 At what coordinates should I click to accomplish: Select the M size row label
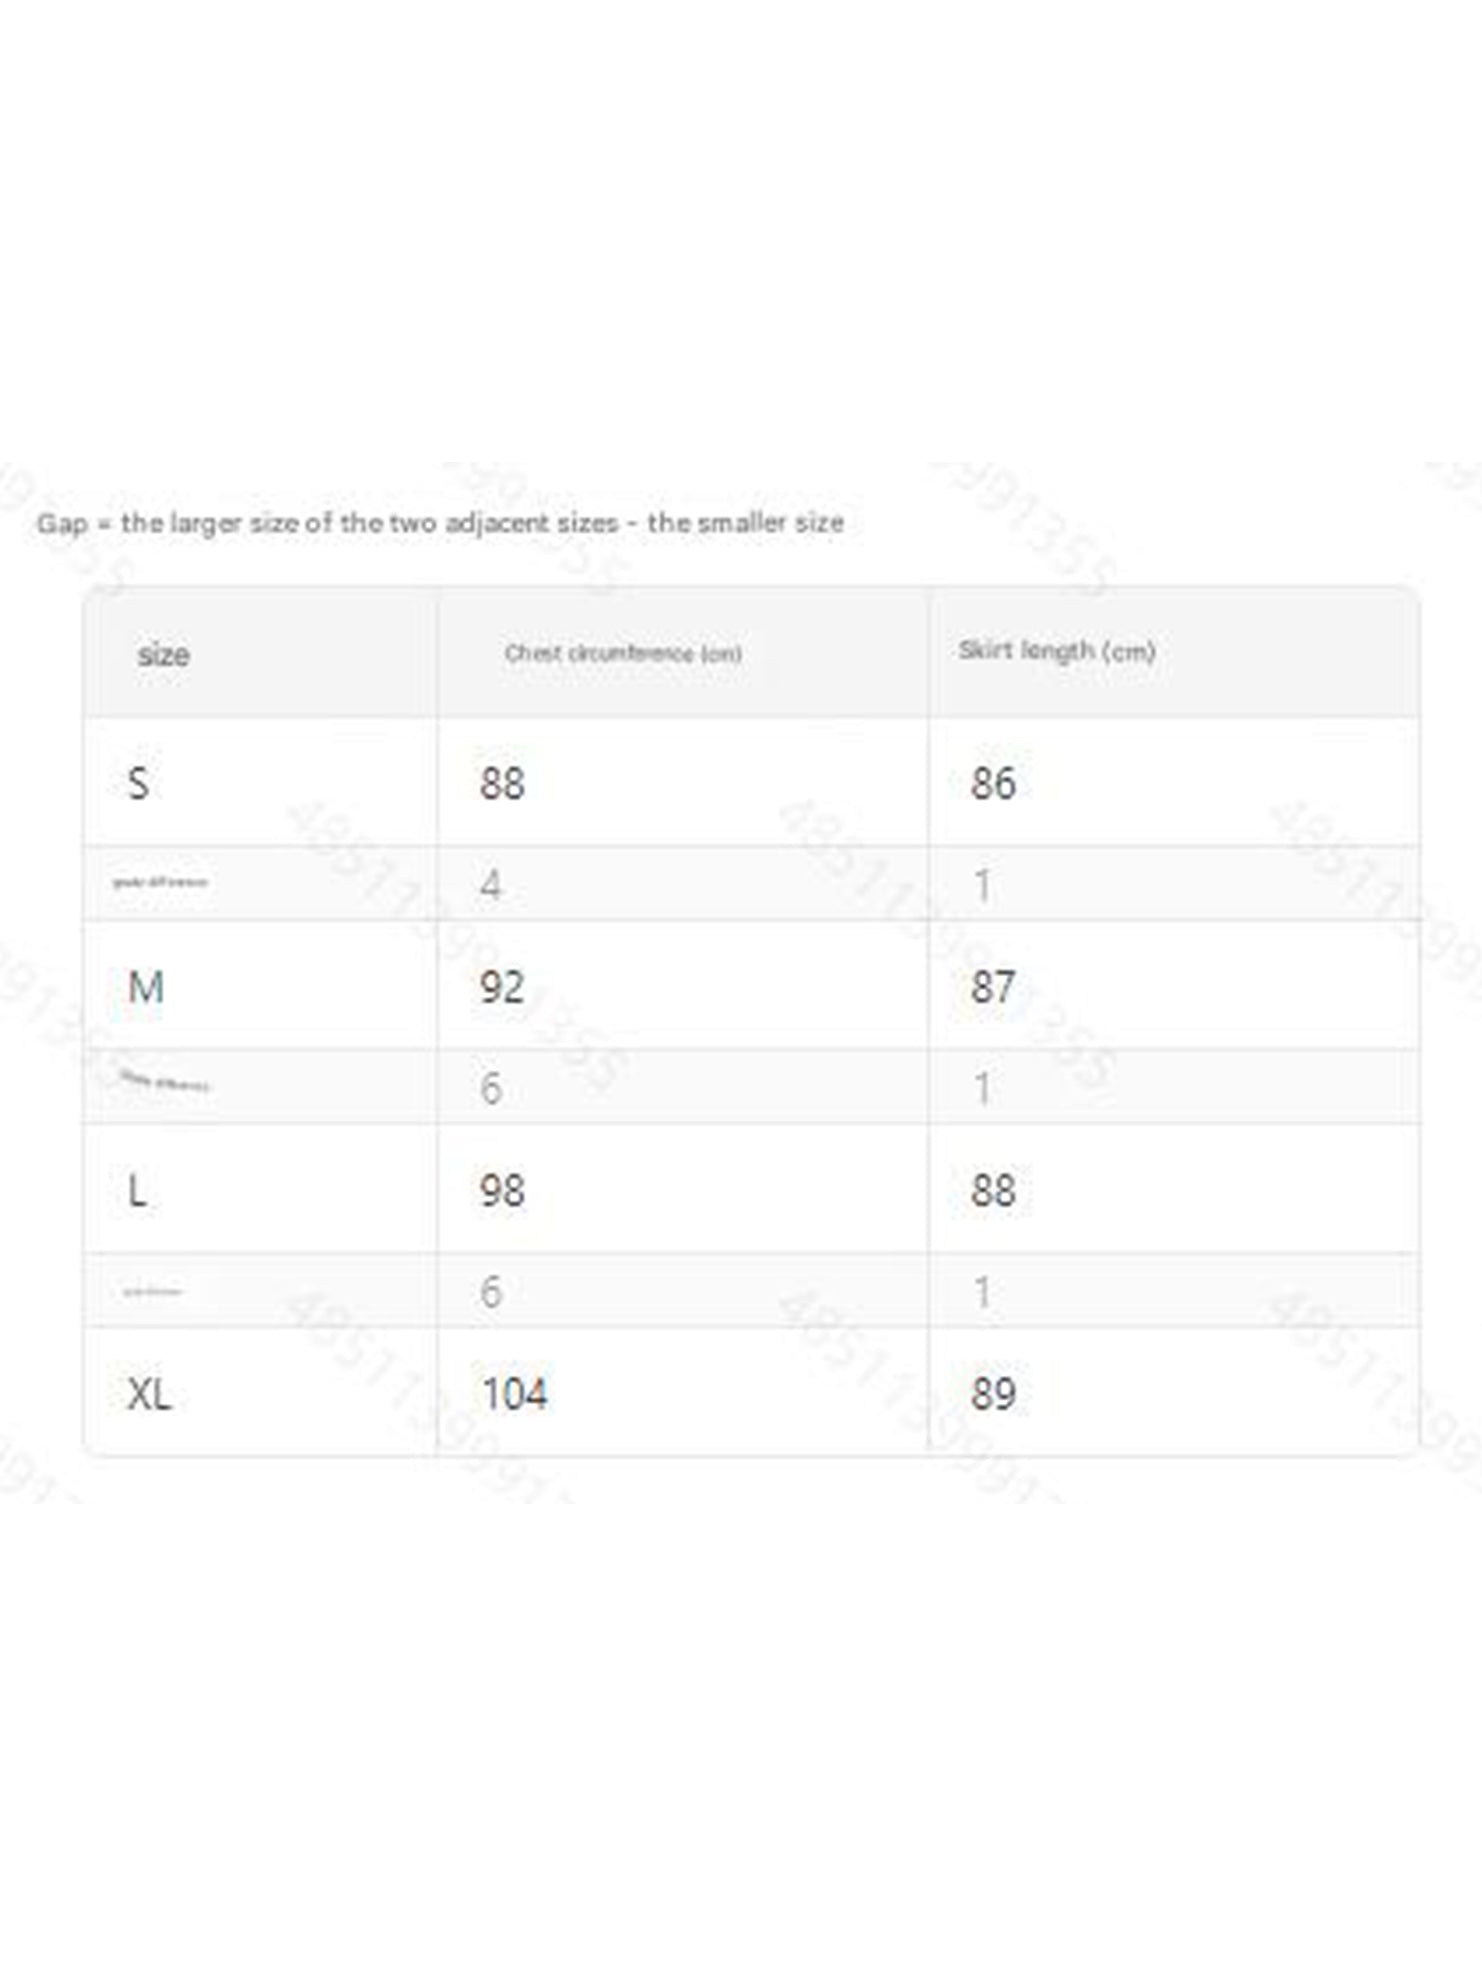[x=146, y=988]
